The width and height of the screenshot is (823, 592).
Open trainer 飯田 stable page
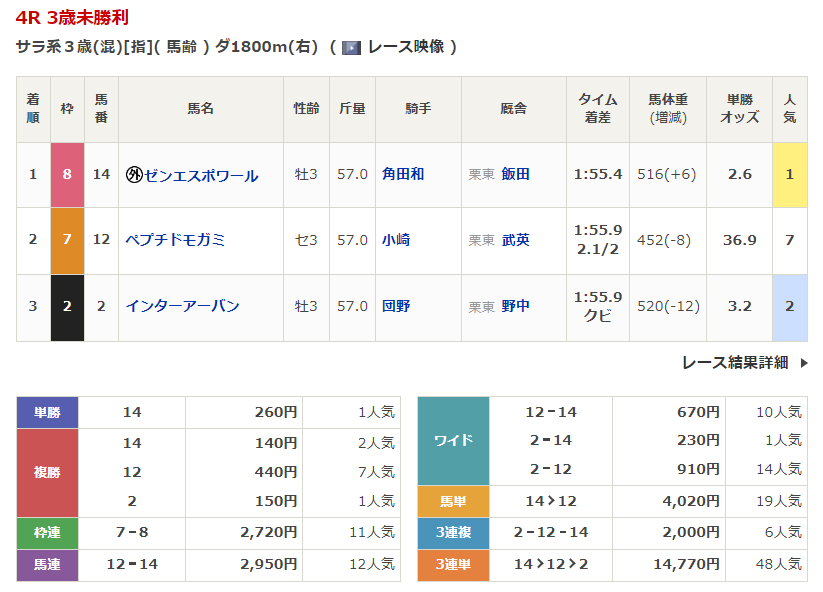pos(516,174)
